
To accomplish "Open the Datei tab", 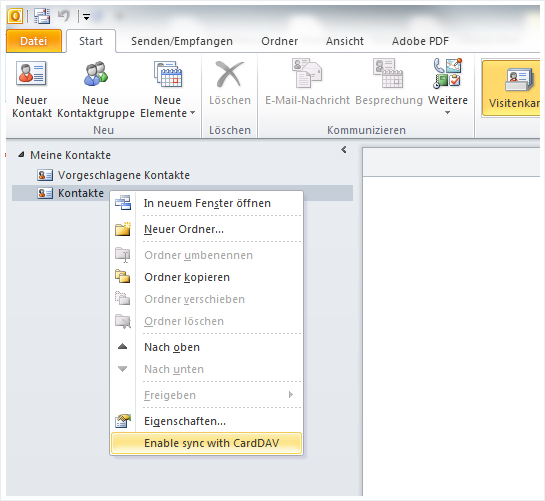I will pyautogui.click(x=34, y=41).
